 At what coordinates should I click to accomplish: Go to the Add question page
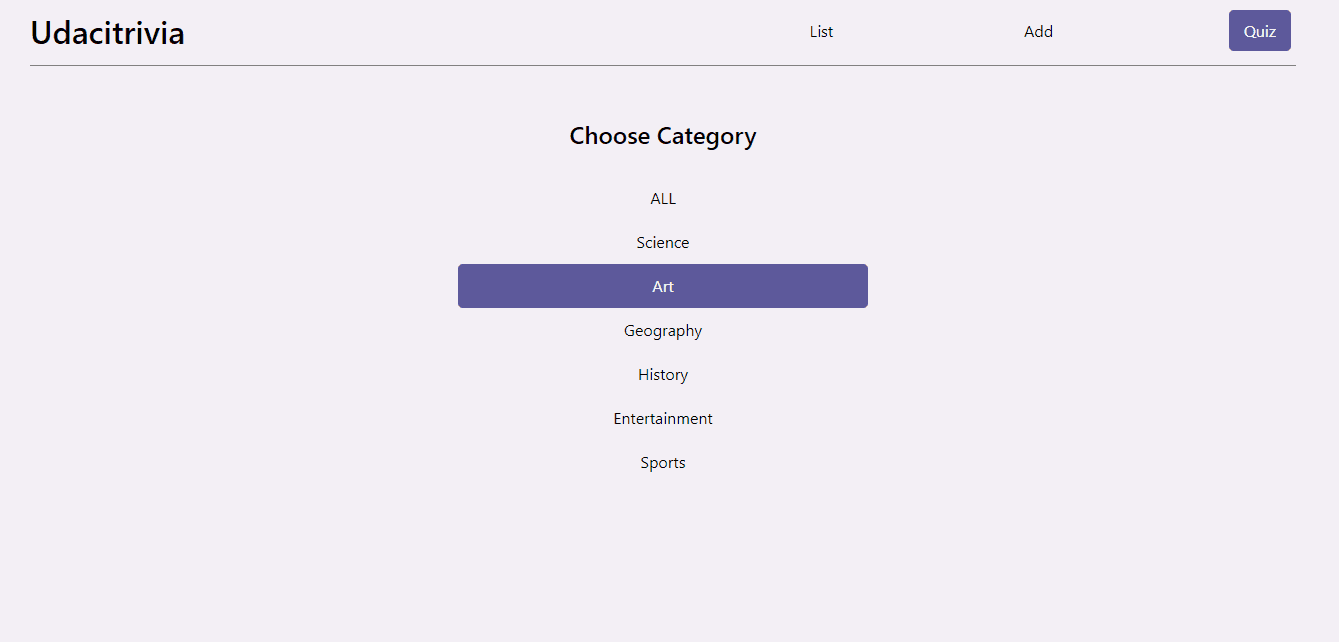(x=1038, y=32)
